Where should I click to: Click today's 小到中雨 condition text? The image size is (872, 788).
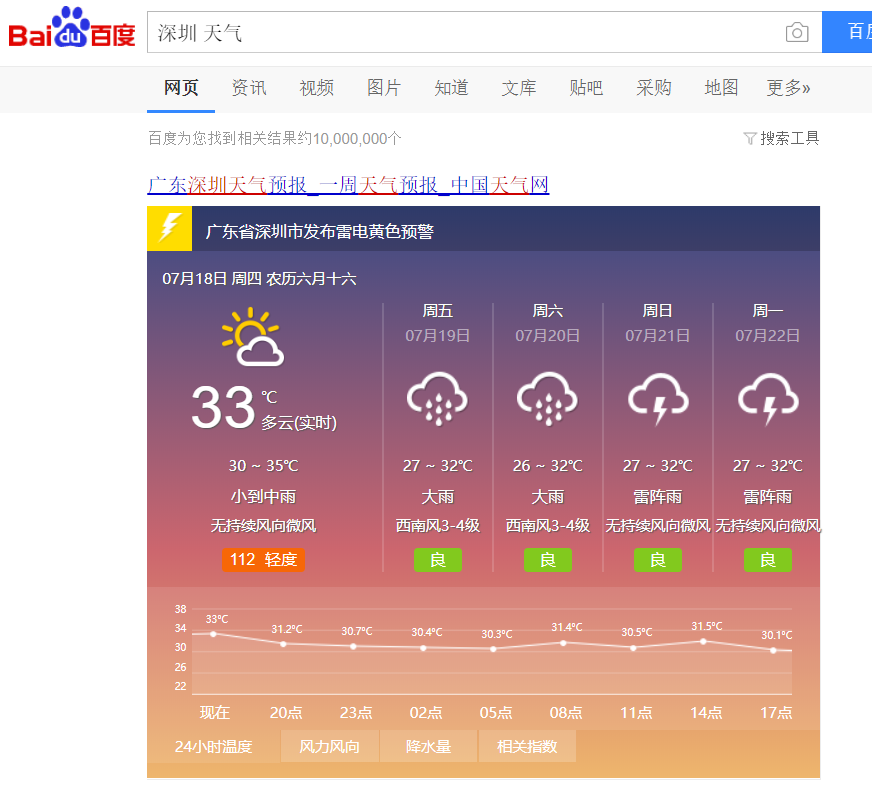[264, 496]
